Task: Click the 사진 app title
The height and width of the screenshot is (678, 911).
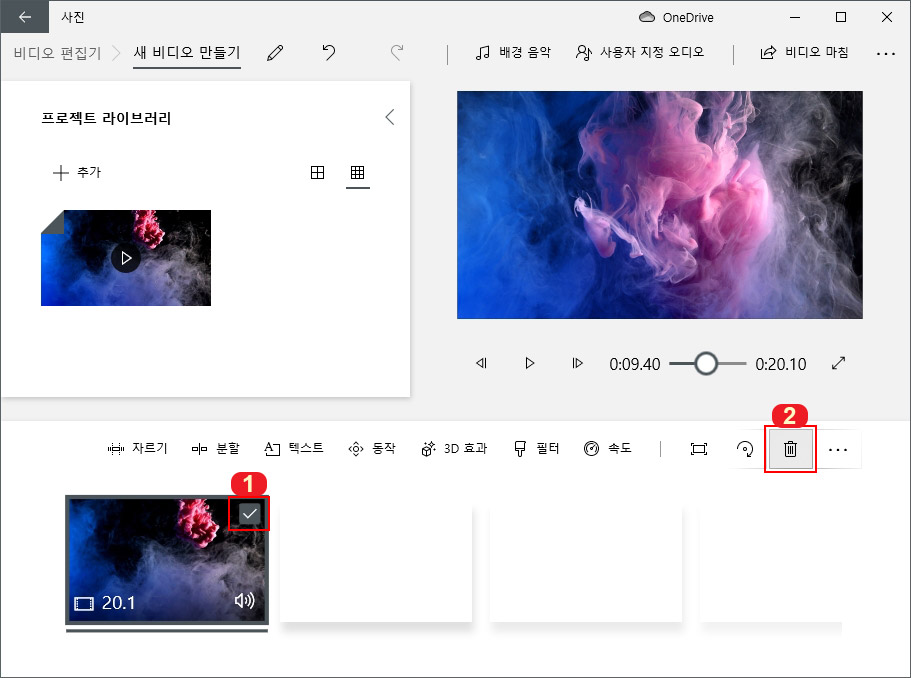Action: 73,17
